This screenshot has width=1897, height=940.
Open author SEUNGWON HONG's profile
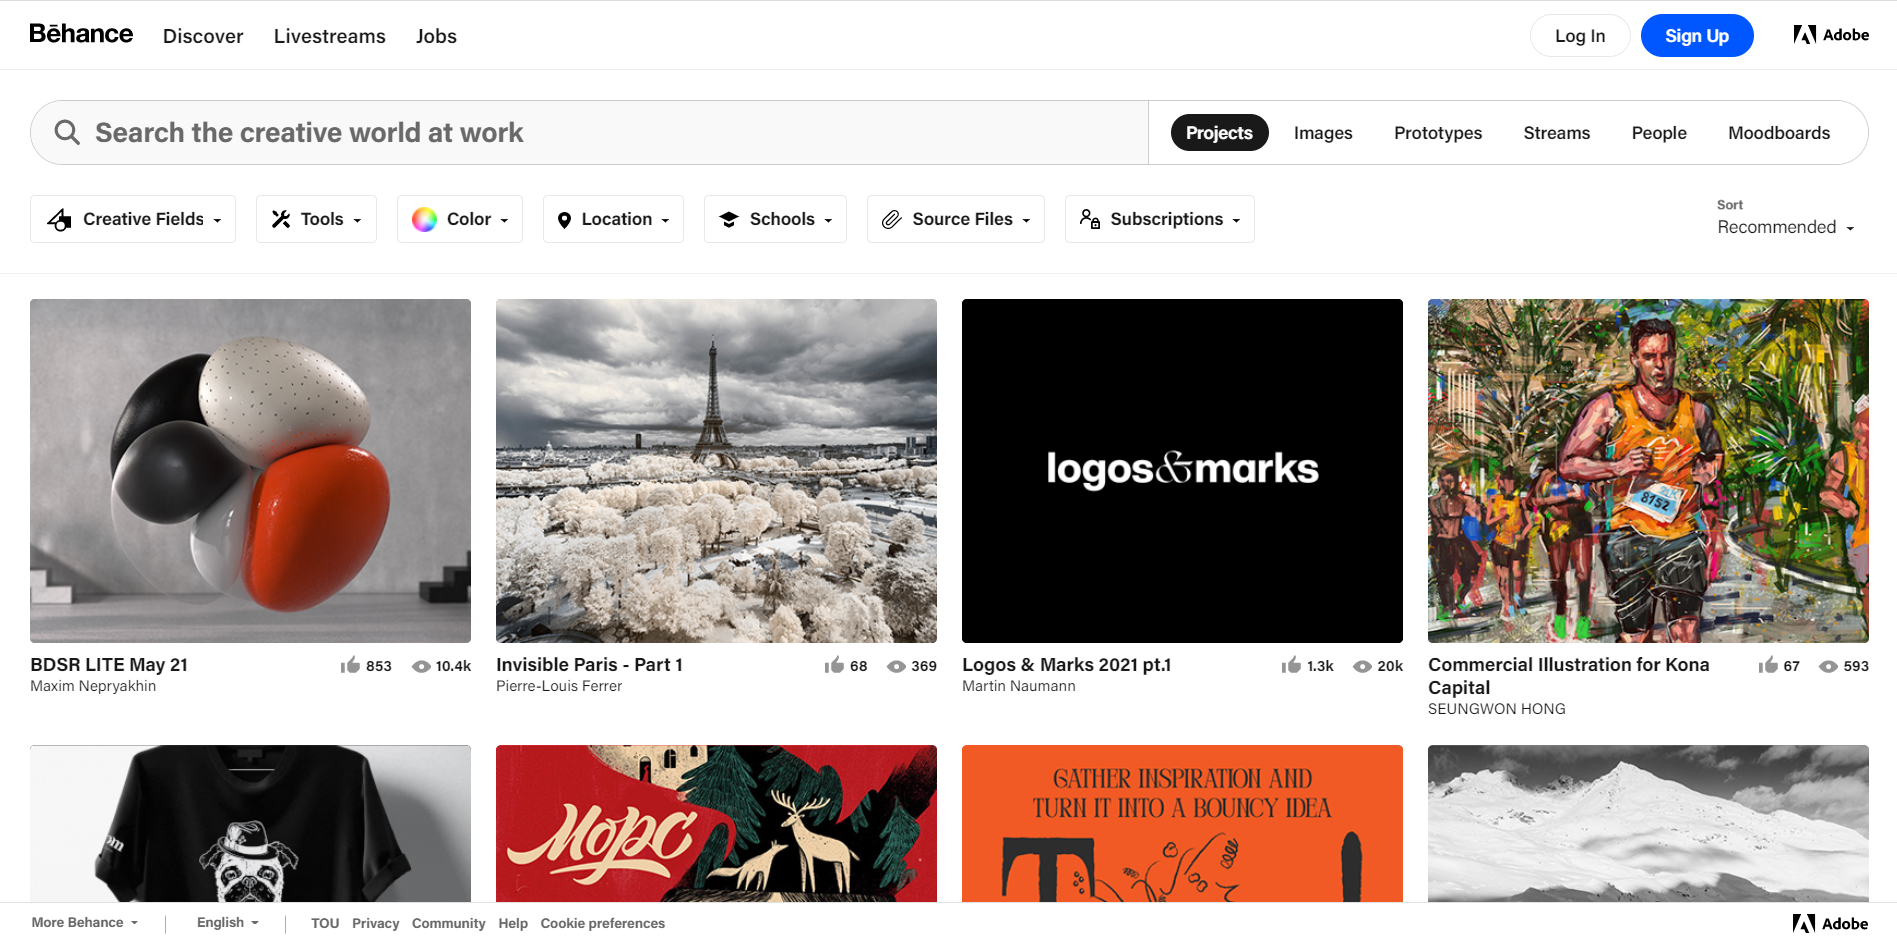tap(1497, 709)
